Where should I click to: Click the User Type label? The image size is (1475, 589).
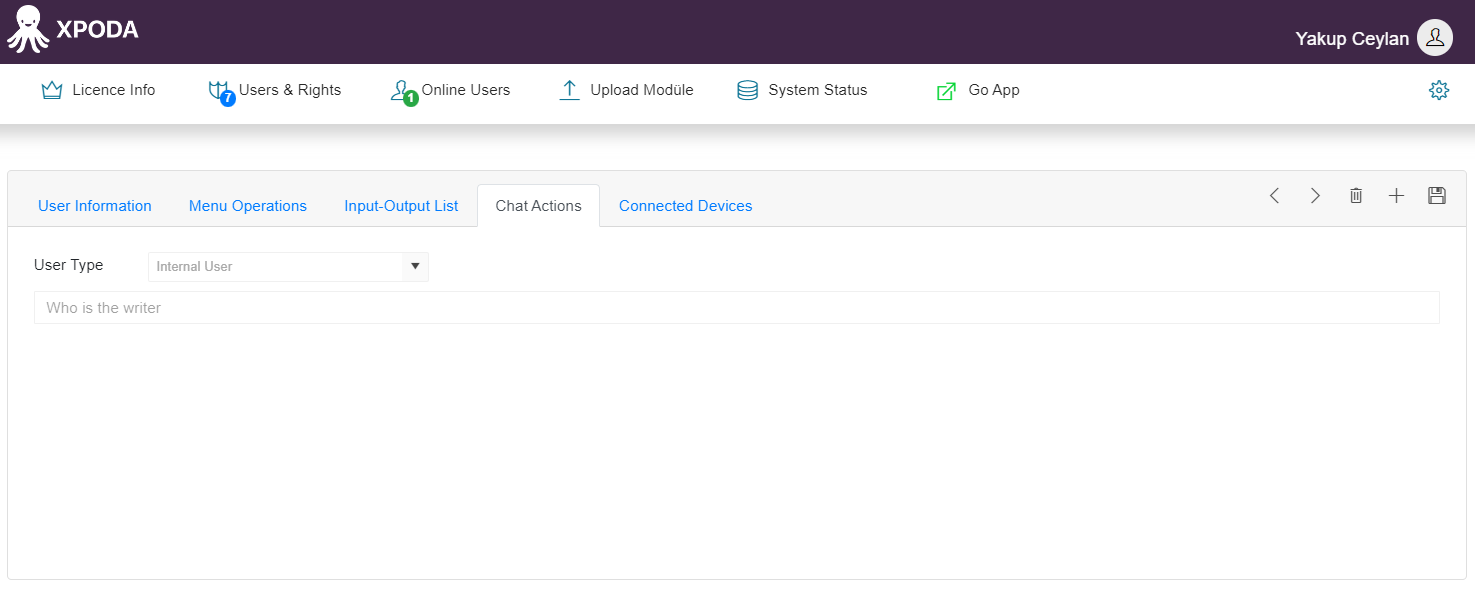[x=68, y=265]
